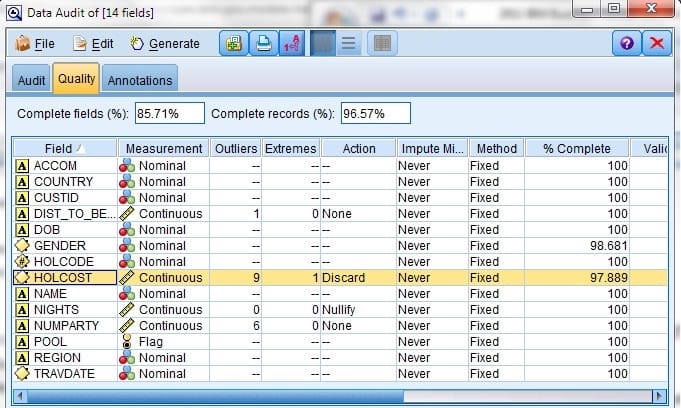Screen dimensions: 681x408
Task: Click the print icon in toolbar
Action: (x=262, y=44)
